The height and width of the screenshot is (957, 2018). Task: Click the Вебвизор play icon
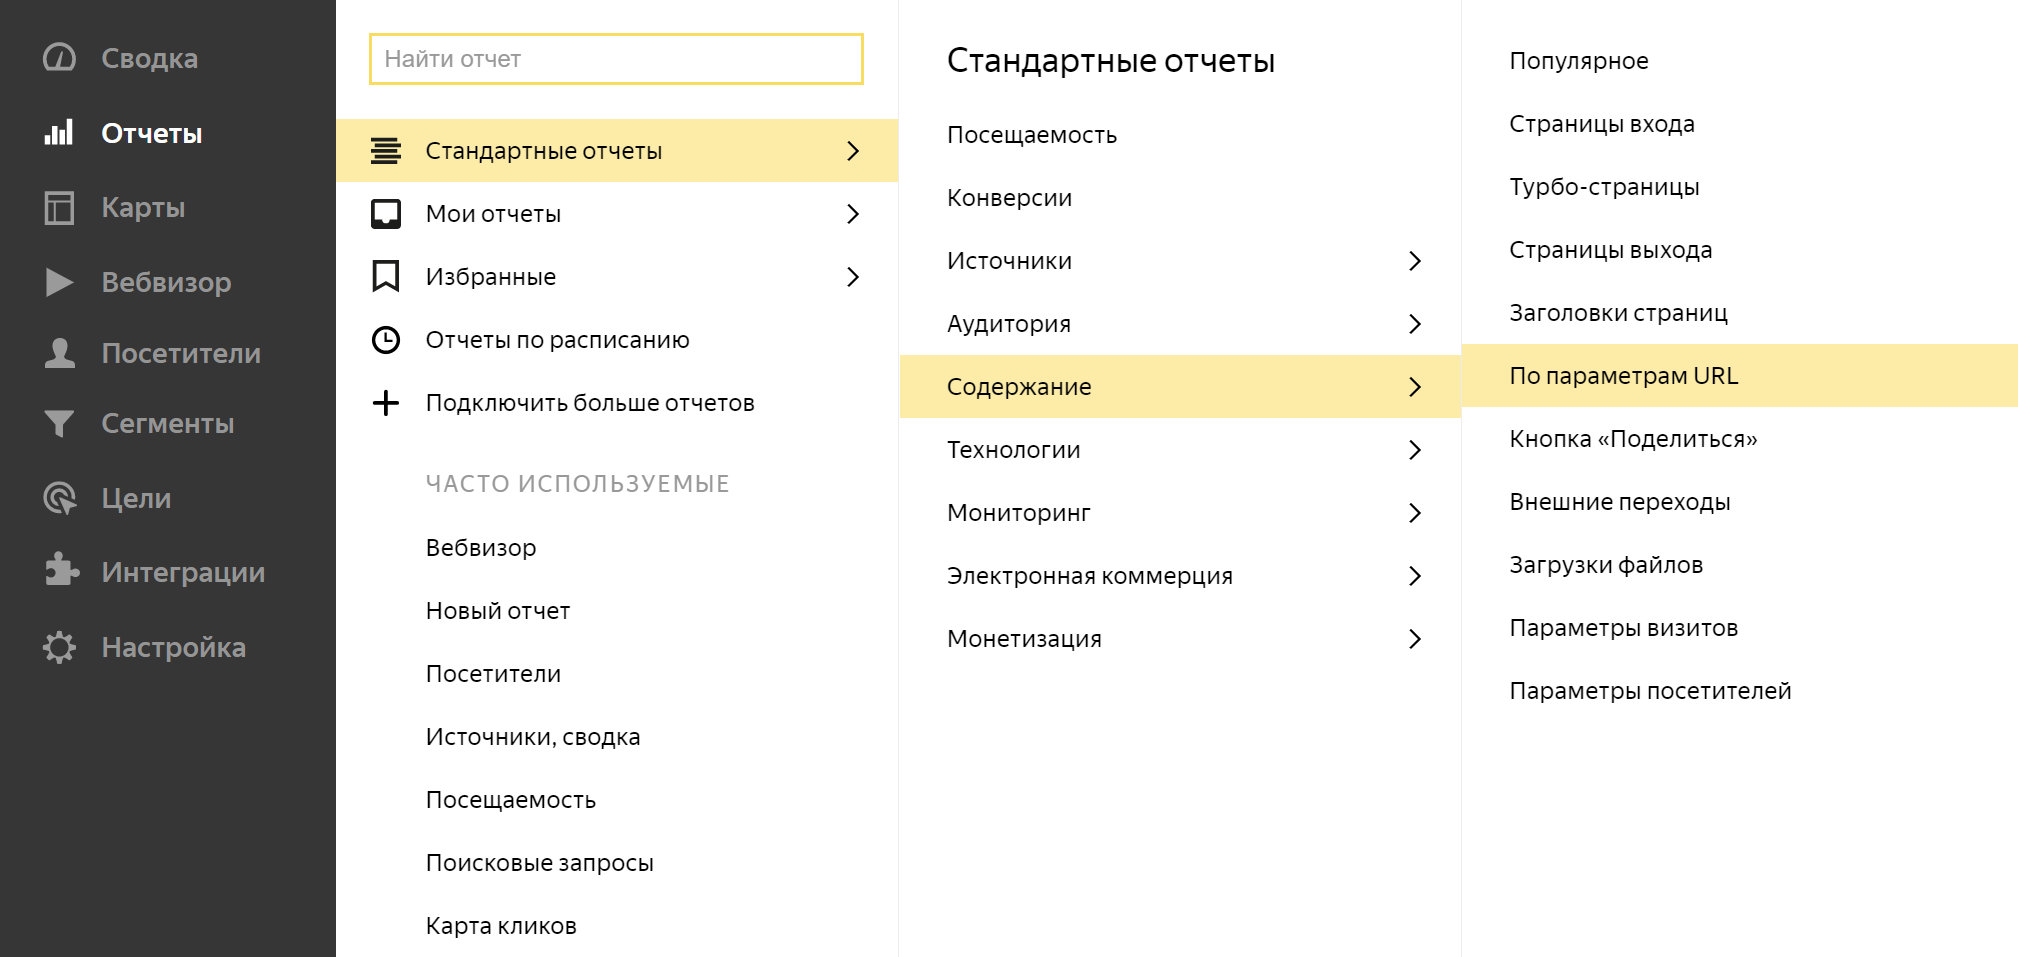[59, 282]
